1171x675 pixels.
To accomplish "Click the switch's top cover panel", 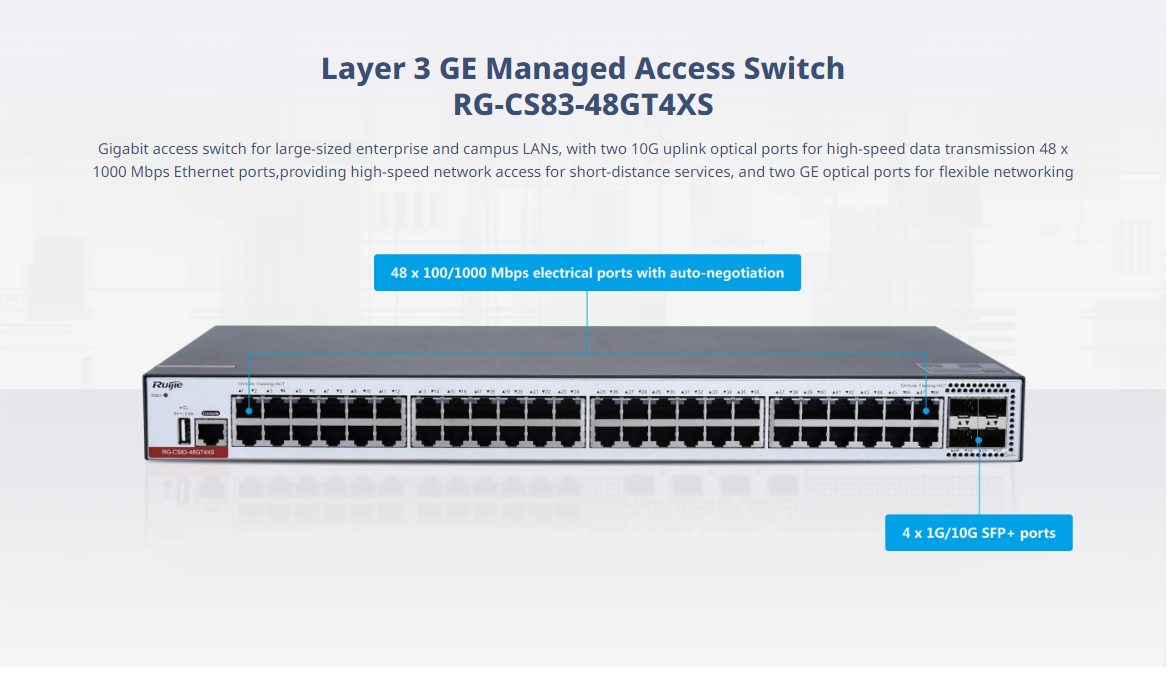I will coord(583,351).
